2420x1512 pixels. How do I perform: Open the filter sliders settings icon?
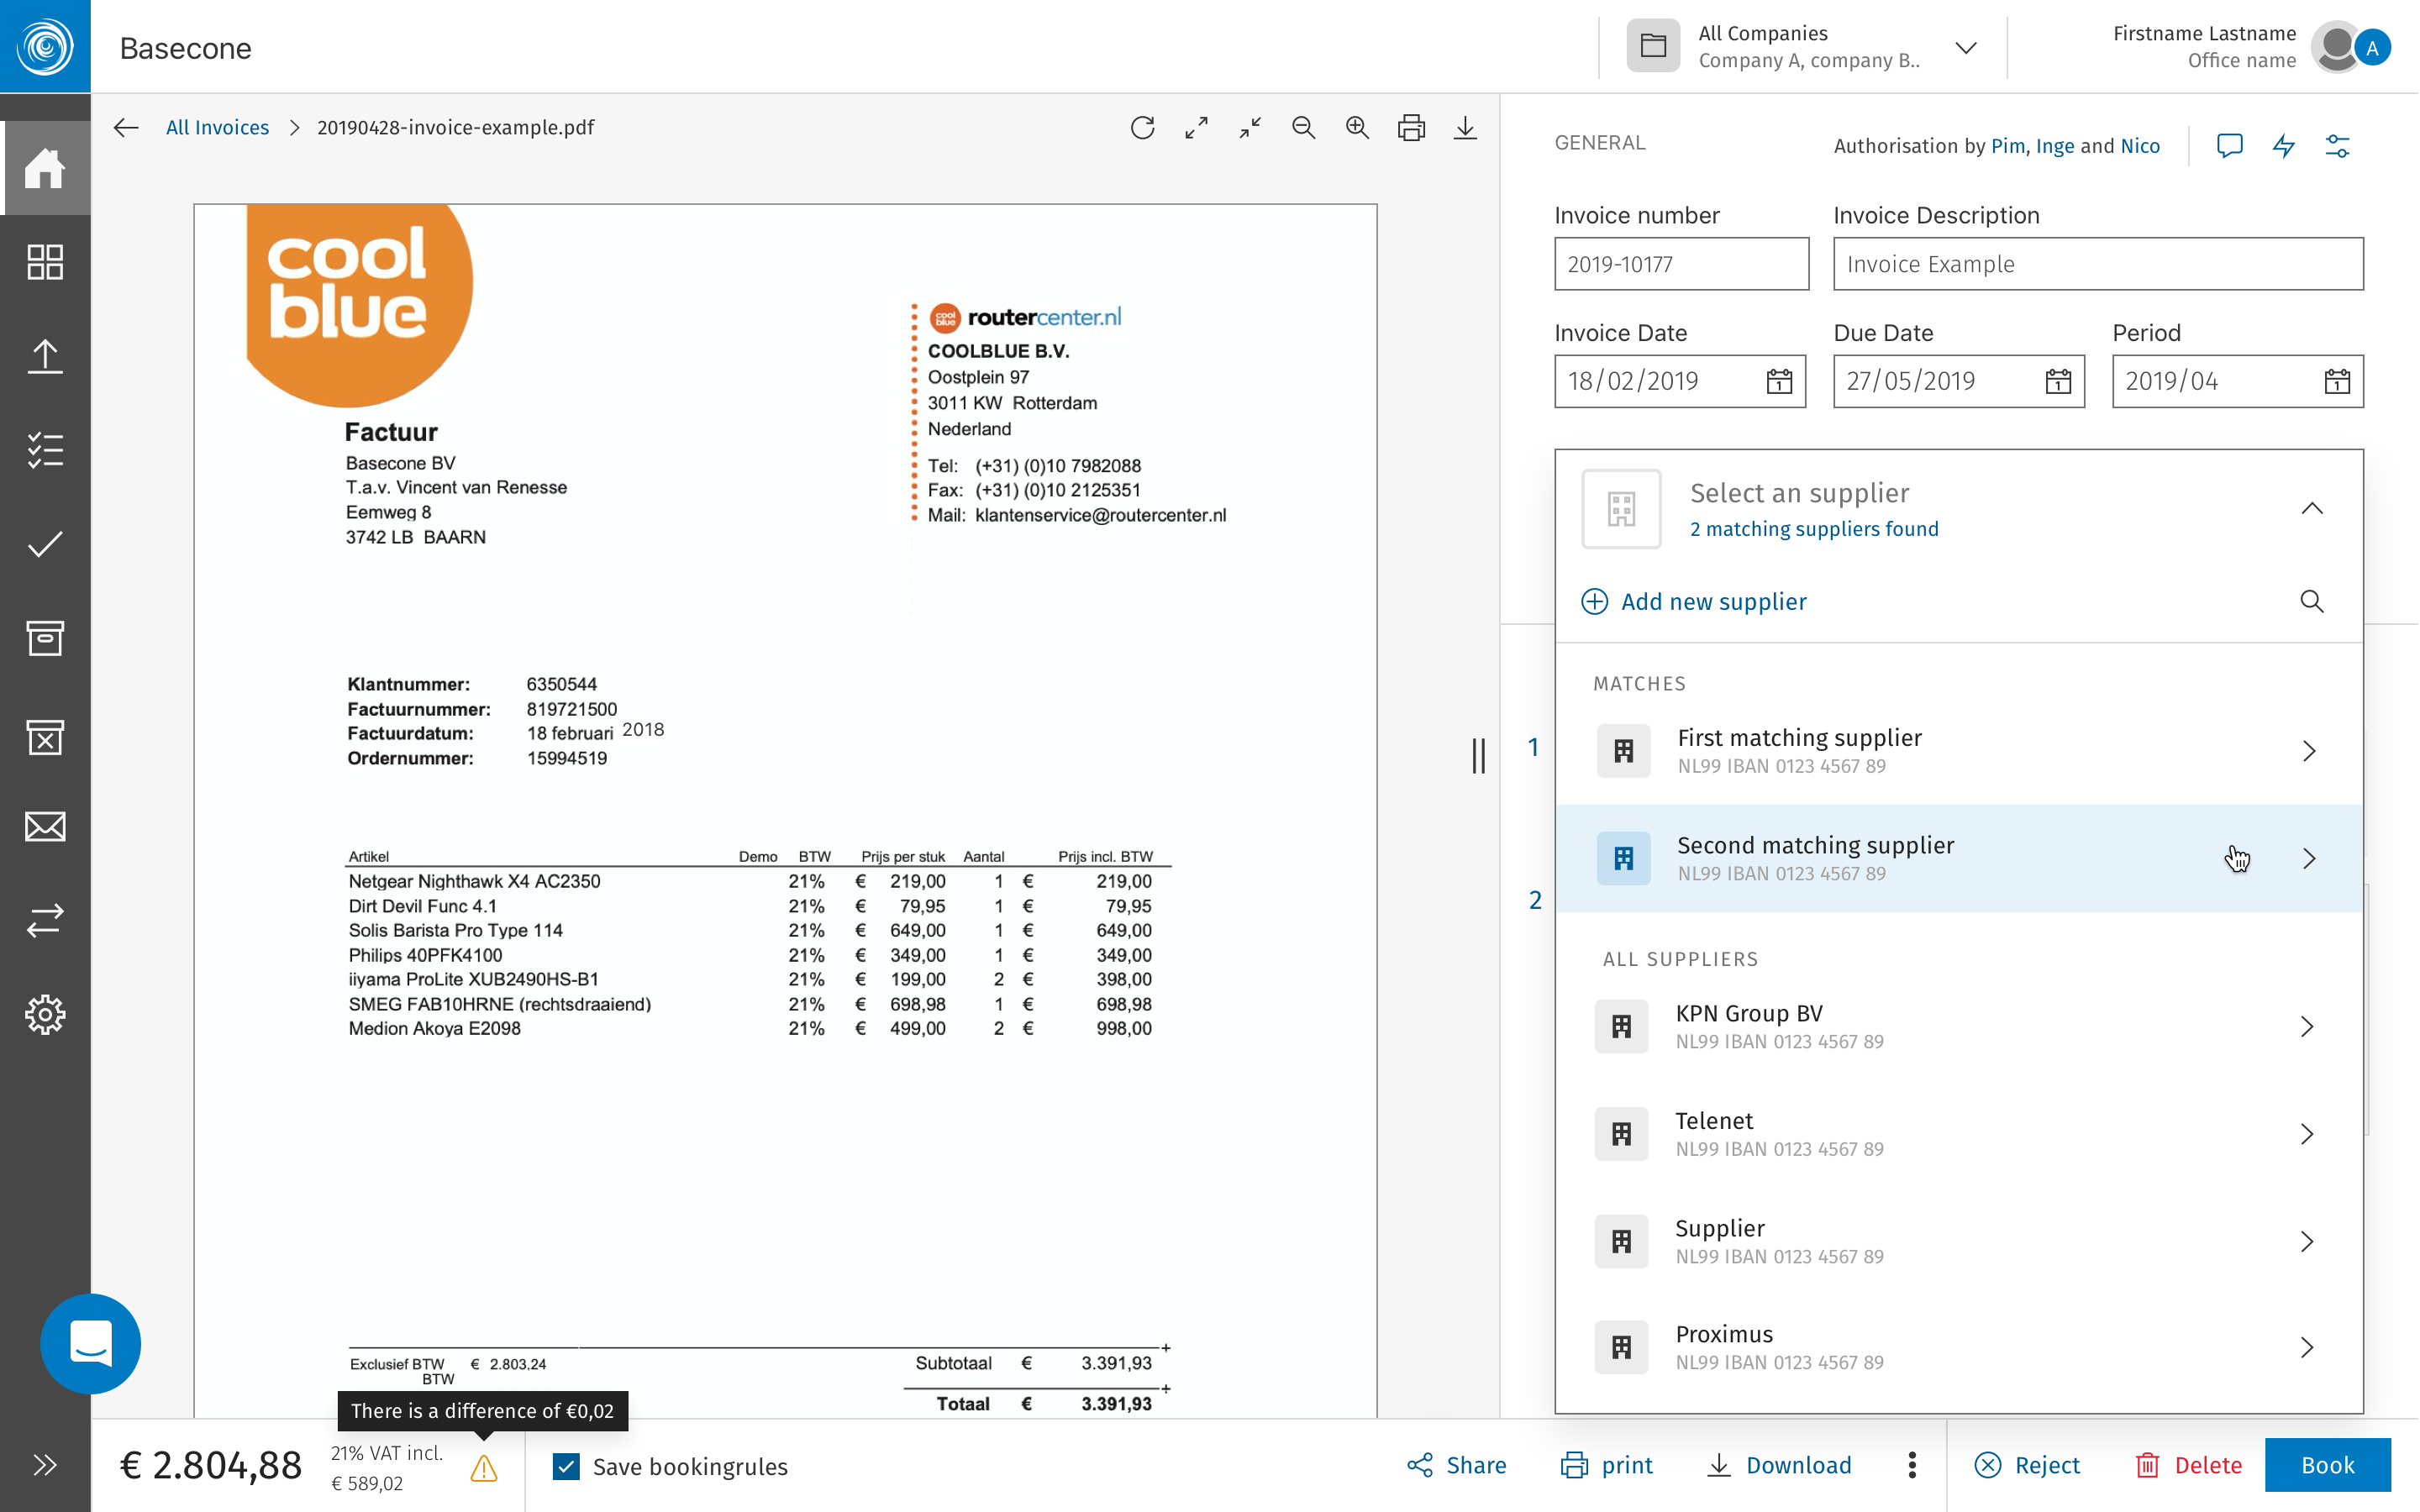[2338, 146]
